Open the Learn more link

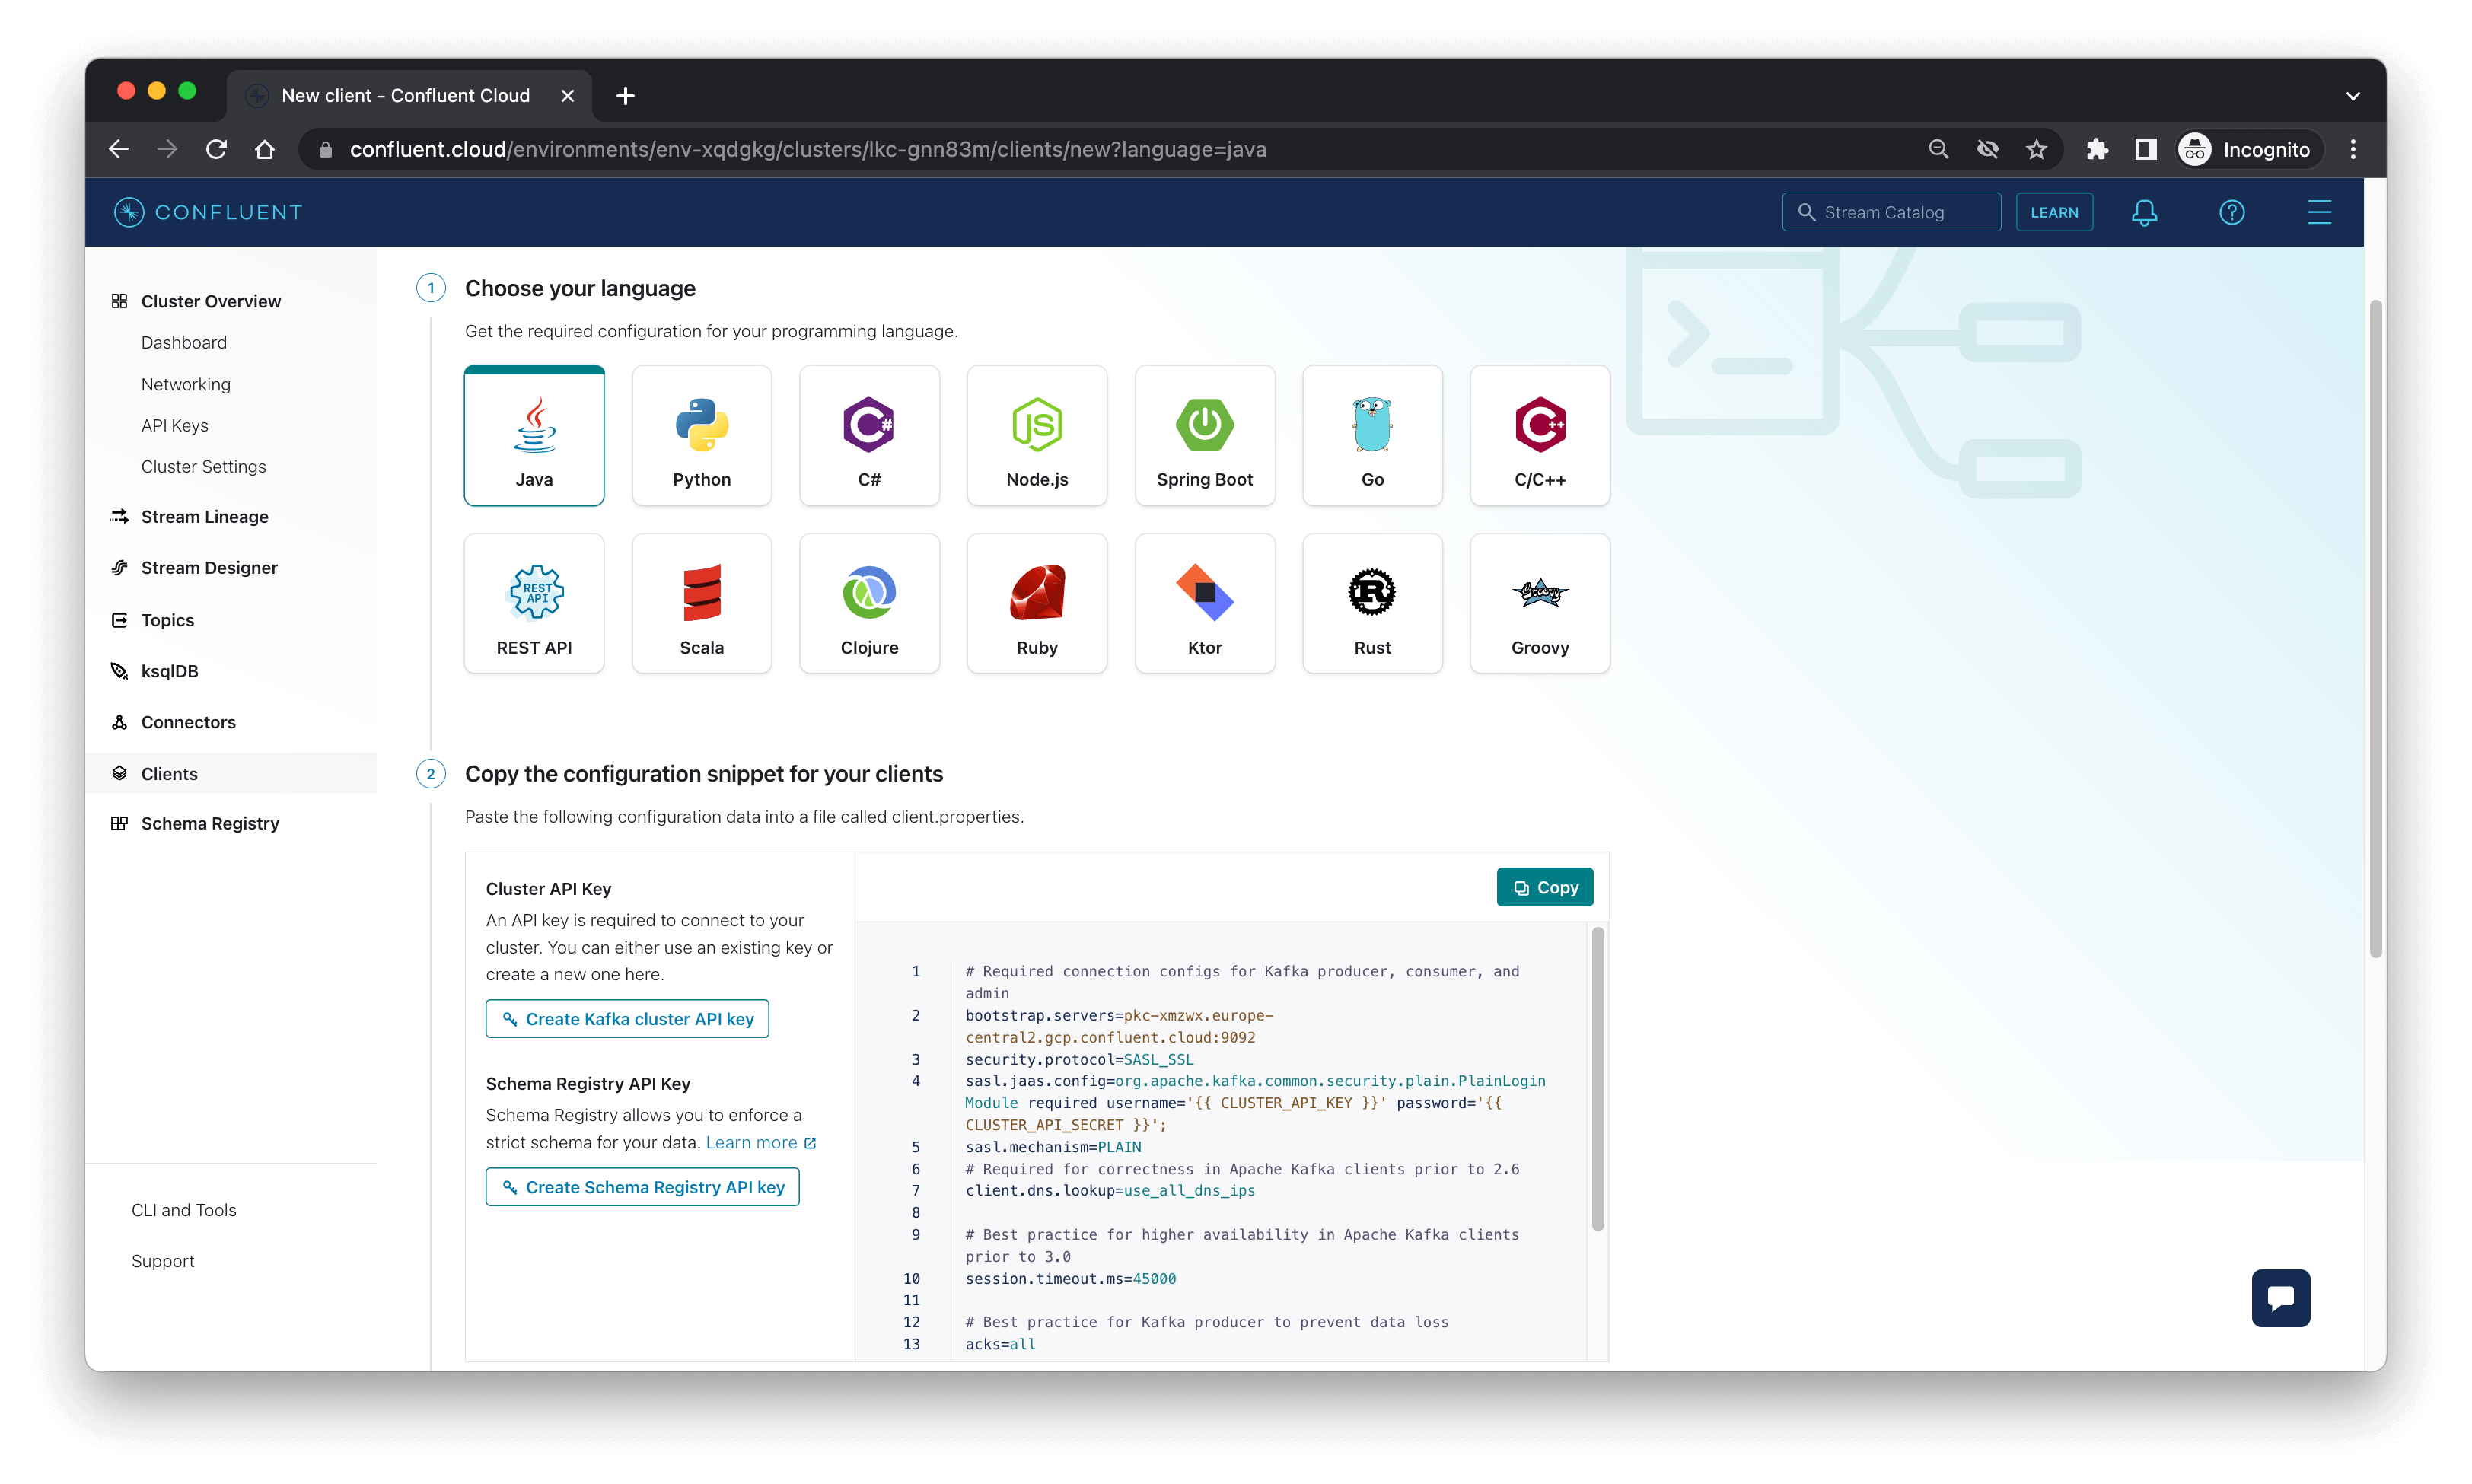[760, 1142]
